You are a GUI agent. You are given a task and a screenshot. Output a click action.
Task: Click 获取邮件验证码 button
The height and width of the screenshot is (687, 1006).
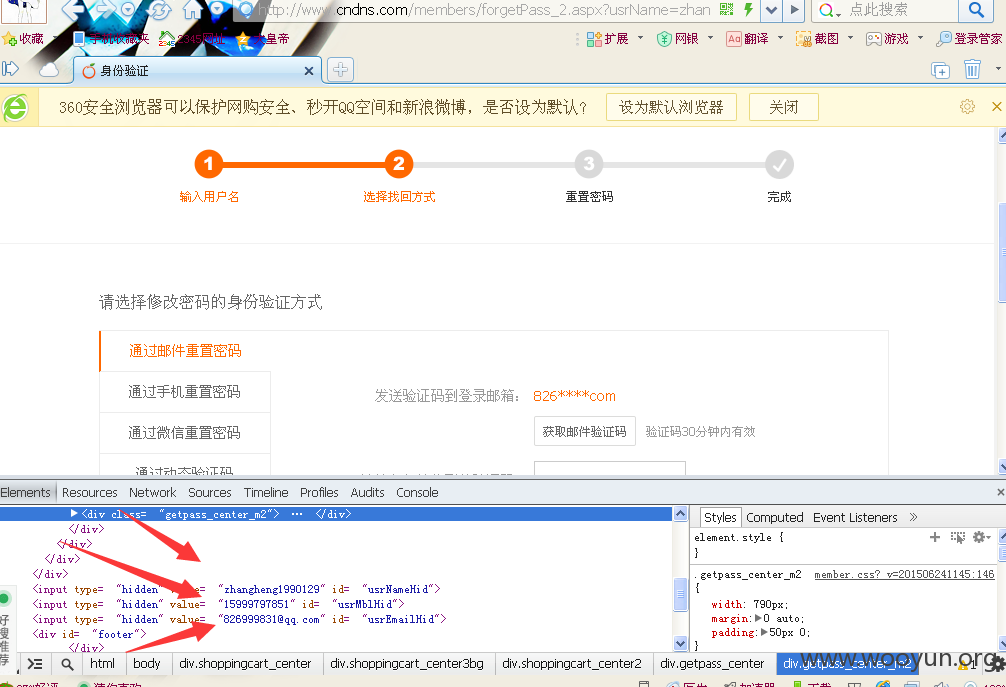tap(584, 432)
